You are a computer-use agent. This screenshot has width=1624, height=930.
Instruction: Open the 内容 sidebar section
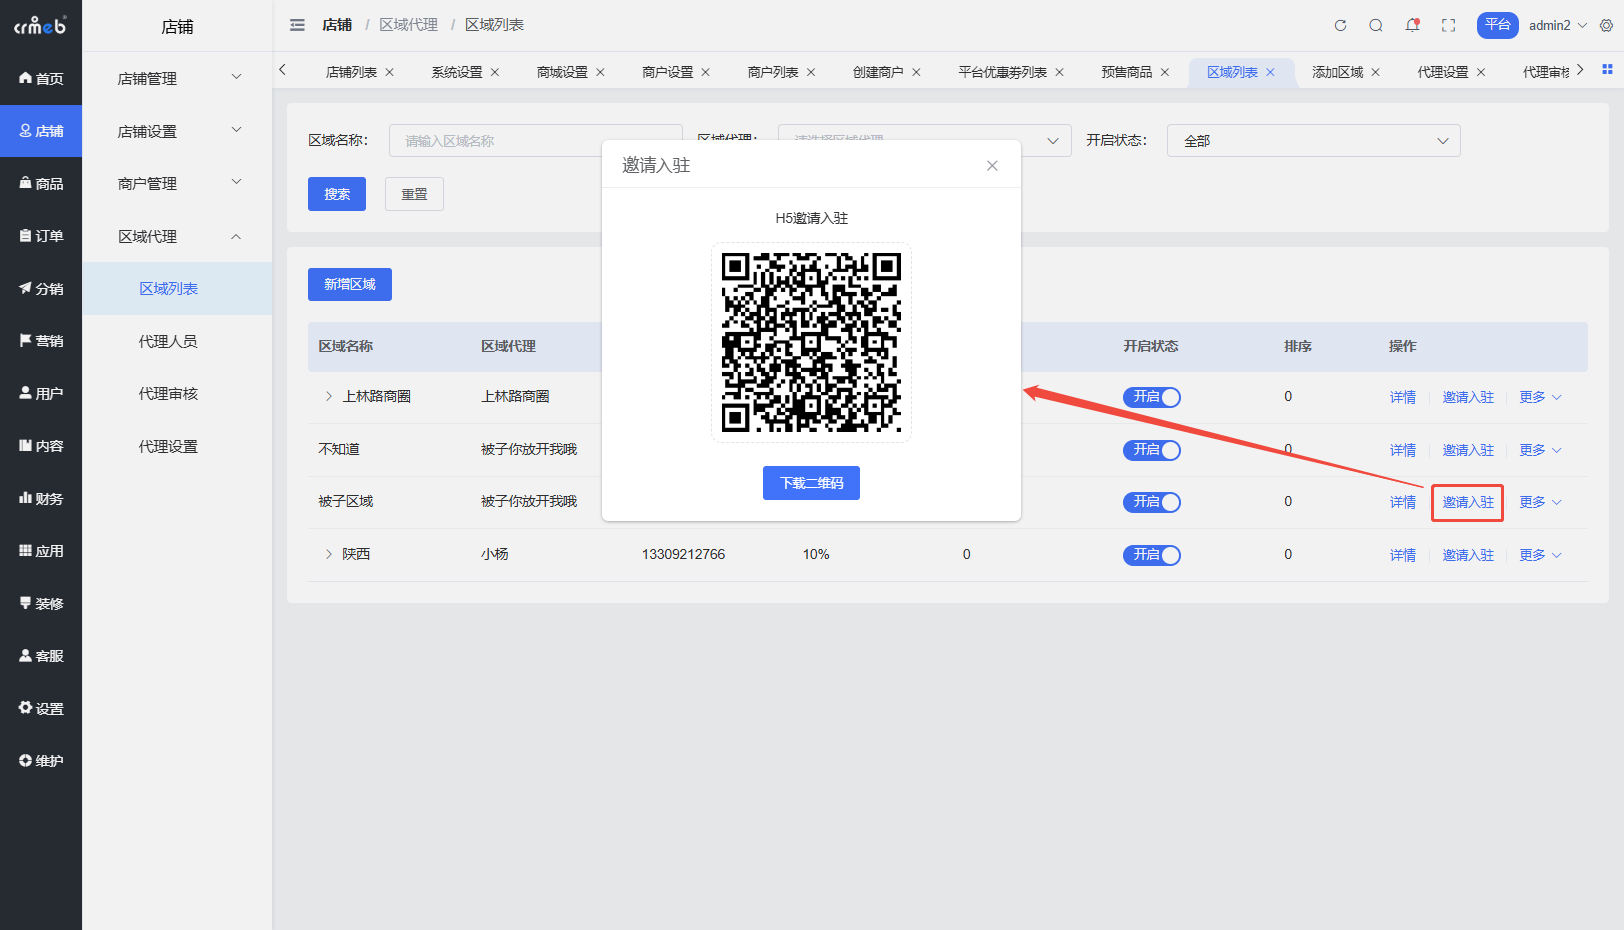coord(41,446)
